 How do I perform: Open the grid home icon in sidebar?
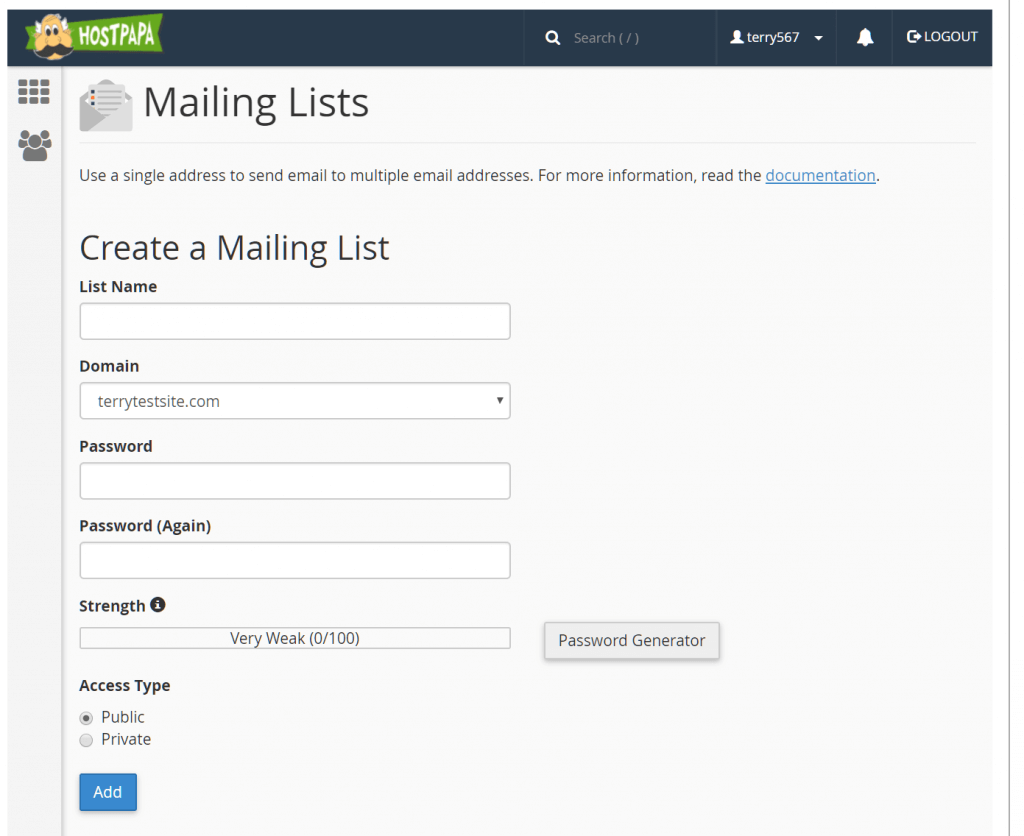[x=34, y=92]
